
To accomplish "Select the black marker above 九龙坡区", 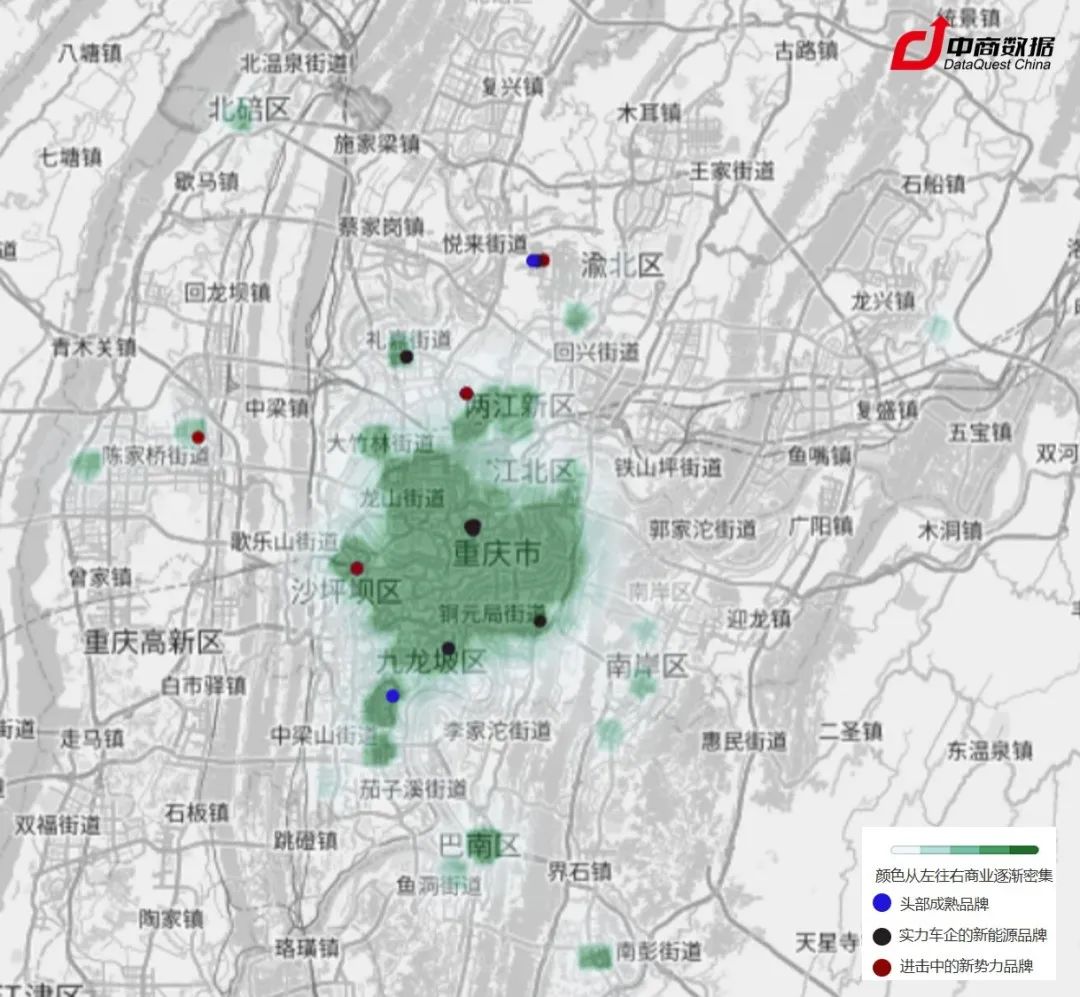I will pyautogui.click(x=449, y=648).
